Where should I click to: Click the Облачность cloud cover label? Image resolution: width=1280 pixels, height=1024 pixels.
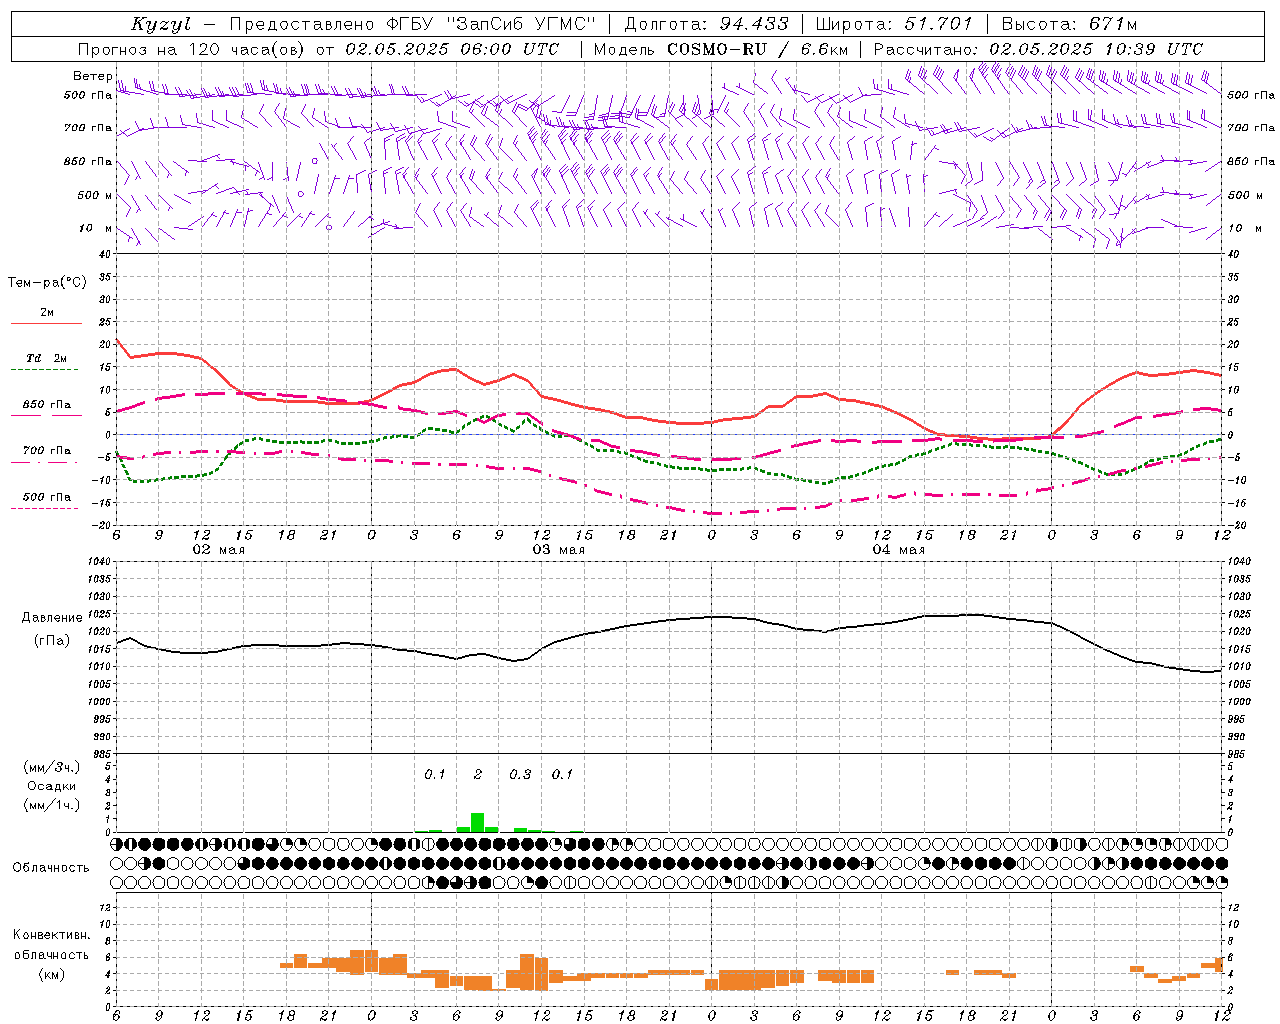[x=50, y=867]
